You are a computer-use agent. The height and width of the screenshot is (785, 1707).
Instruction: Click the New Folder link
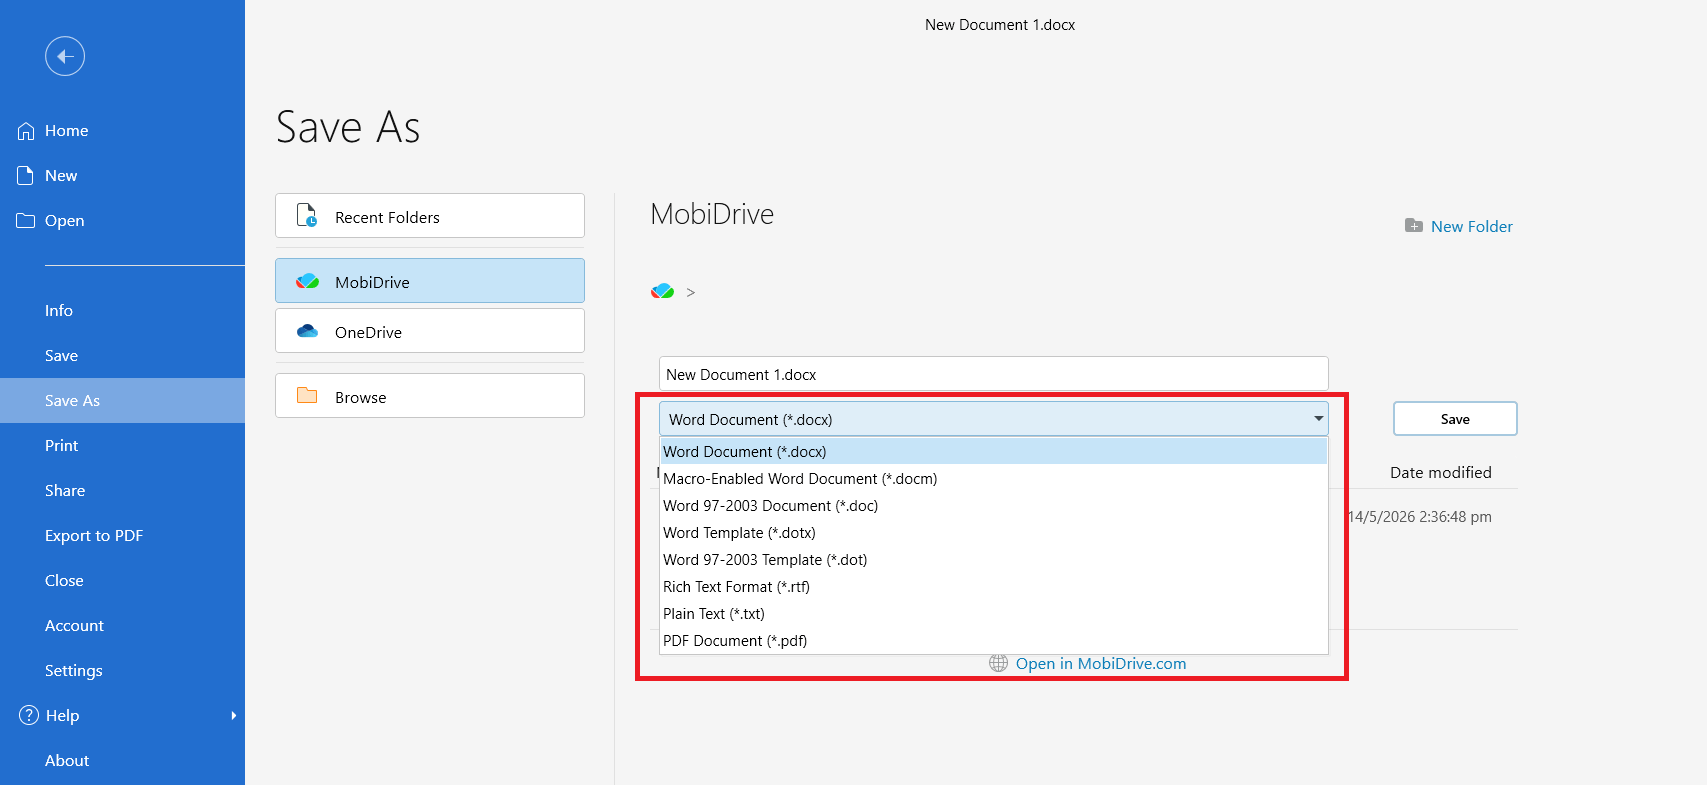1471,227
